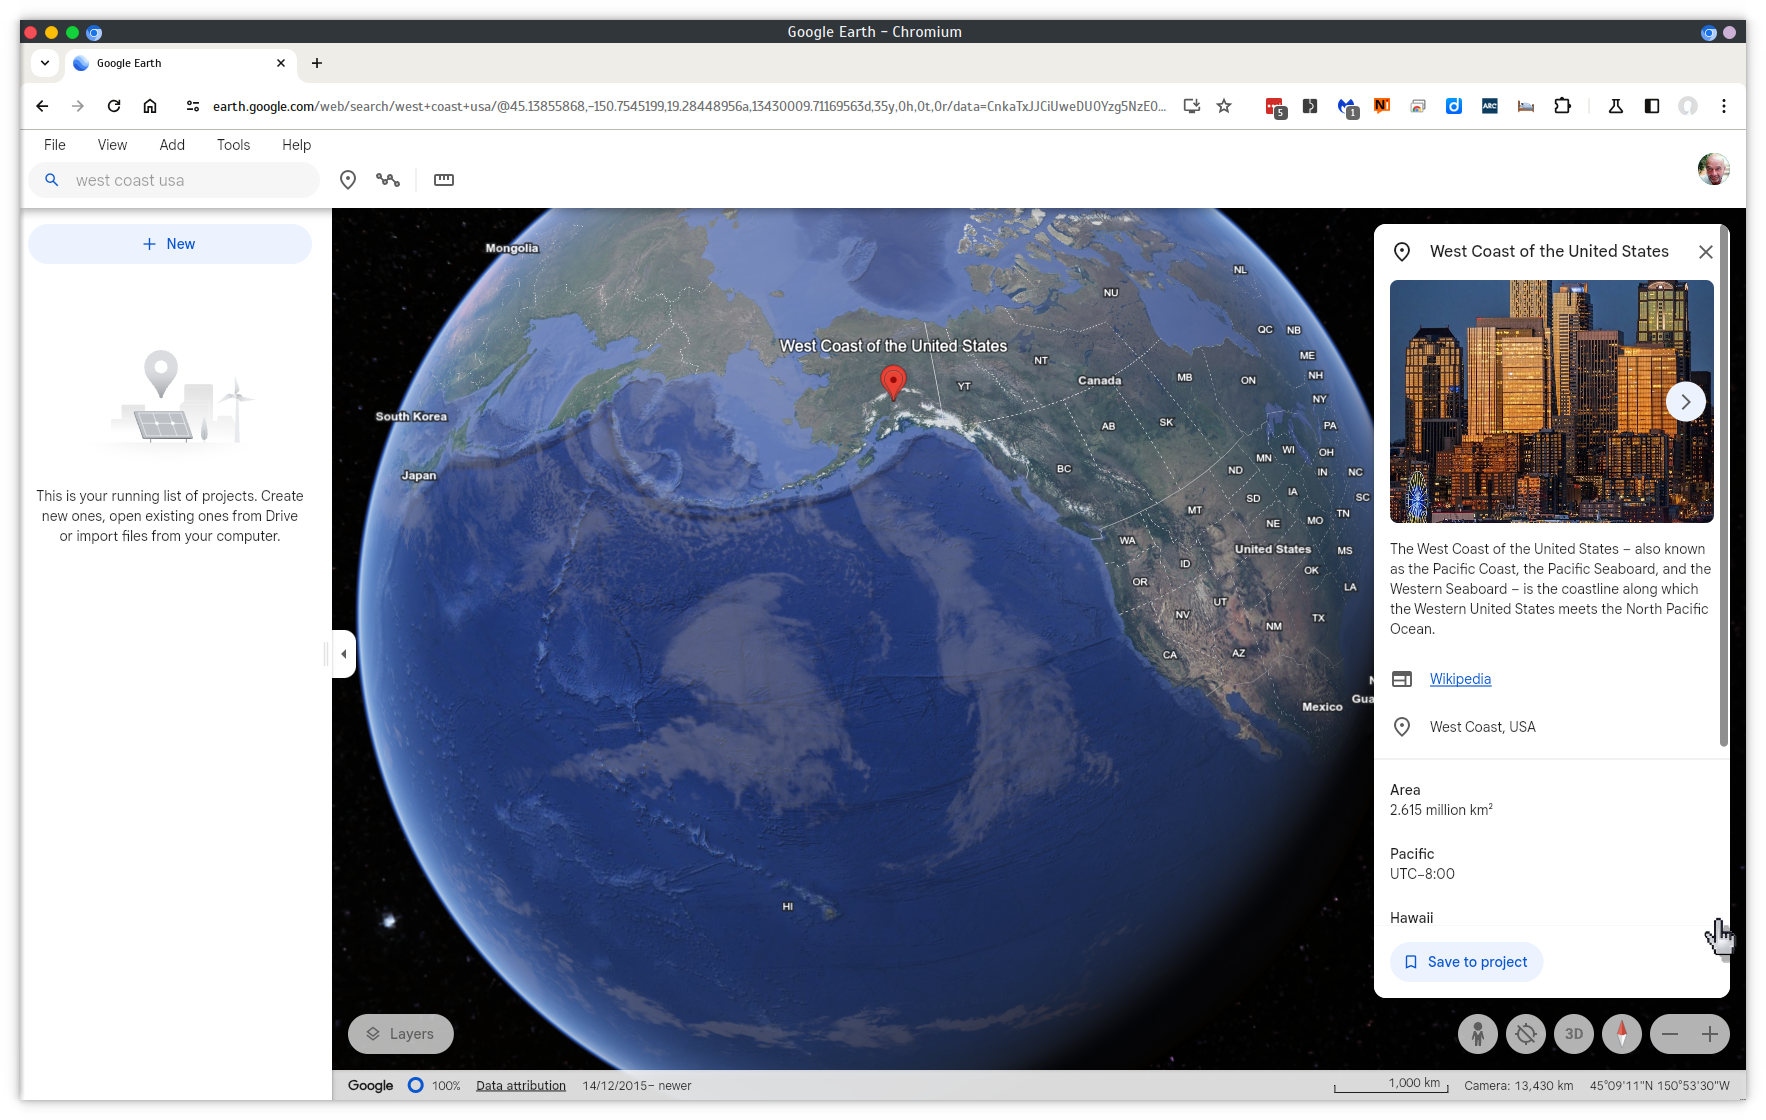Click the zoom in plus button
This screenshot has width=1766, height=1120.
[1710, 1034]
